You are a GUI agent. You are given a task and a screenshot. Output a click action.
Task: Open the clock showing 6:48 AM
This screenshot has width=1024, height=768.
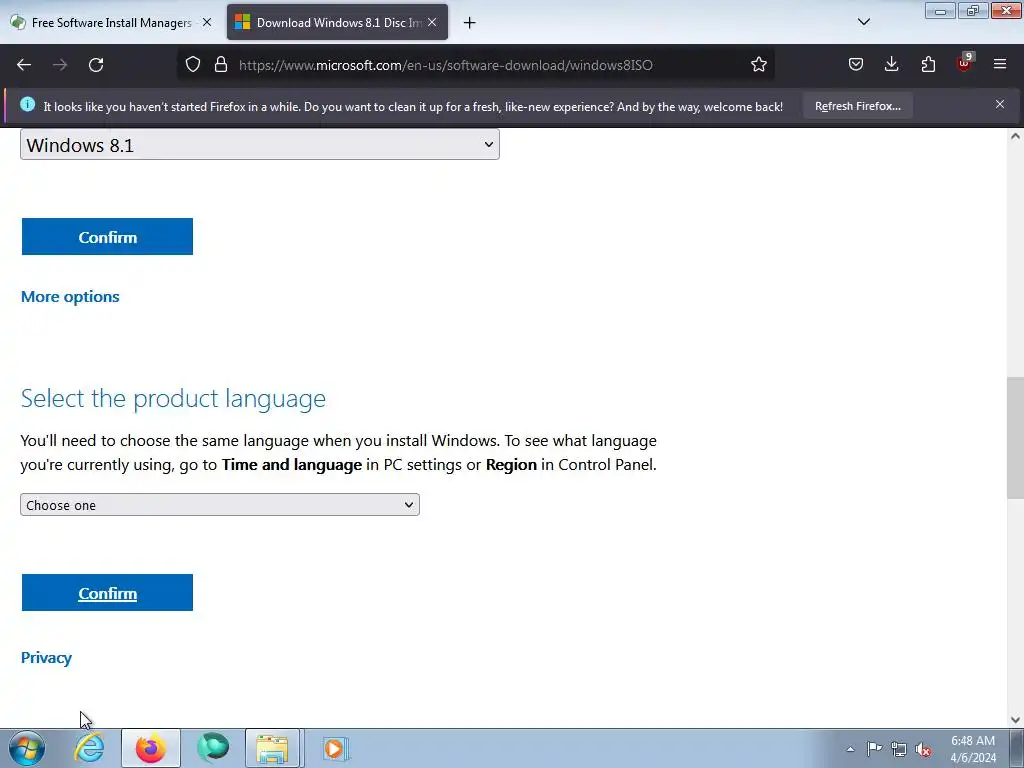click(x=973, y=749)
